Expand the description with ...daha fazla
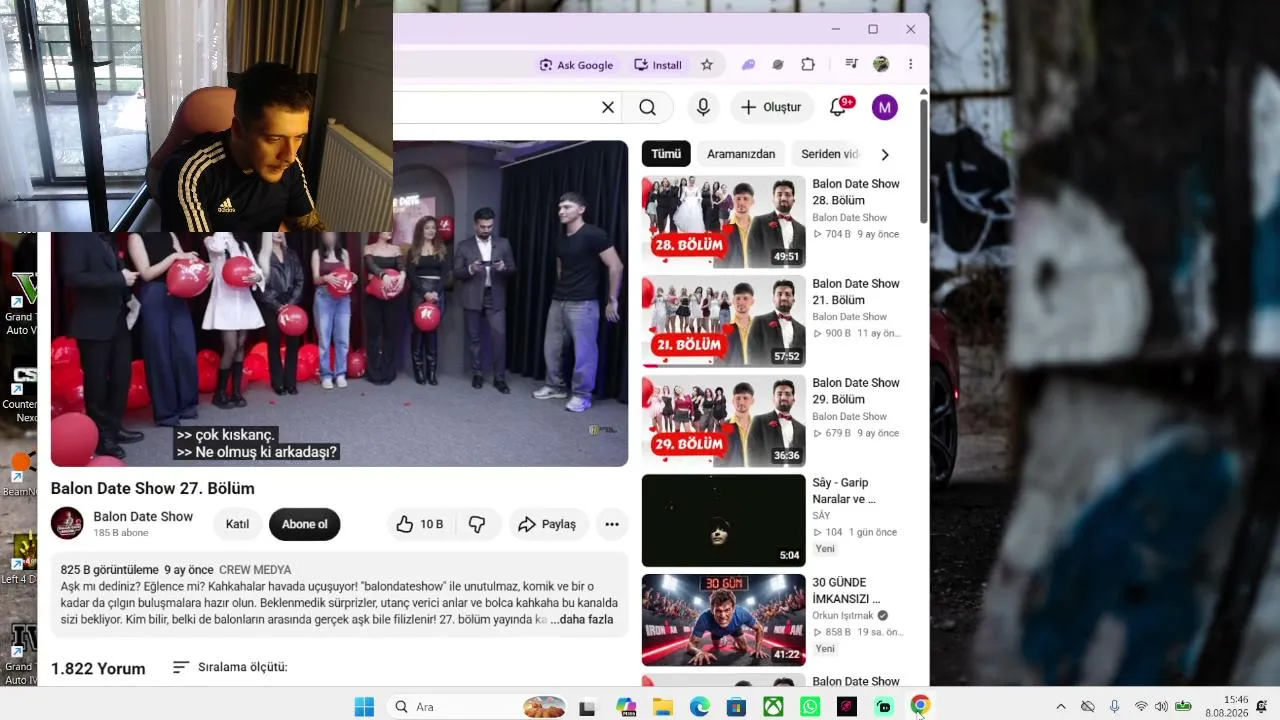This screenshot has width=1280, height=720. click(x=581, y=620)
